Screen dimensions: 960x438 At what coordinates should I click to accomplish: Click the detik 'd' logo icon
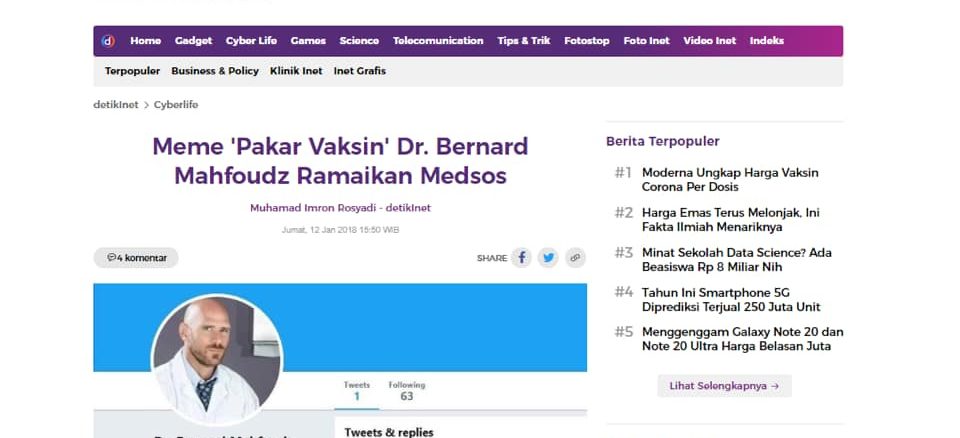[x=108, y=41]
